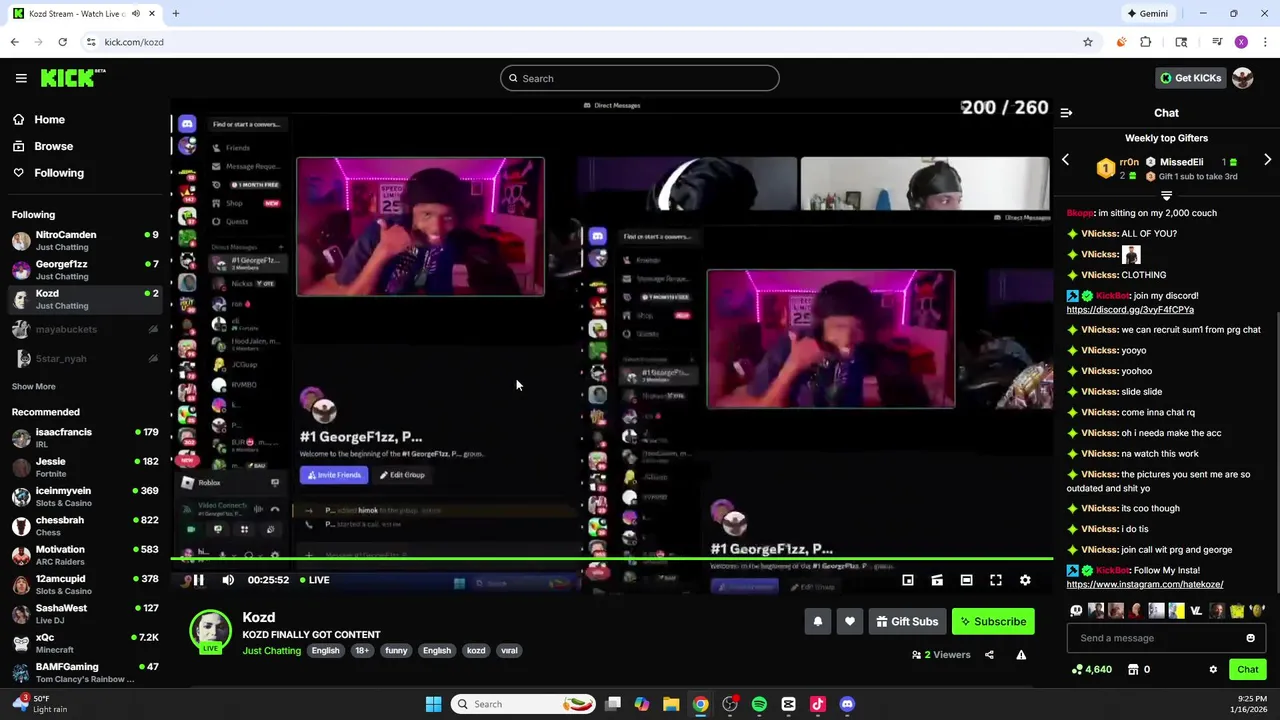Open chat settings gear

click(x=1213, y=670)
